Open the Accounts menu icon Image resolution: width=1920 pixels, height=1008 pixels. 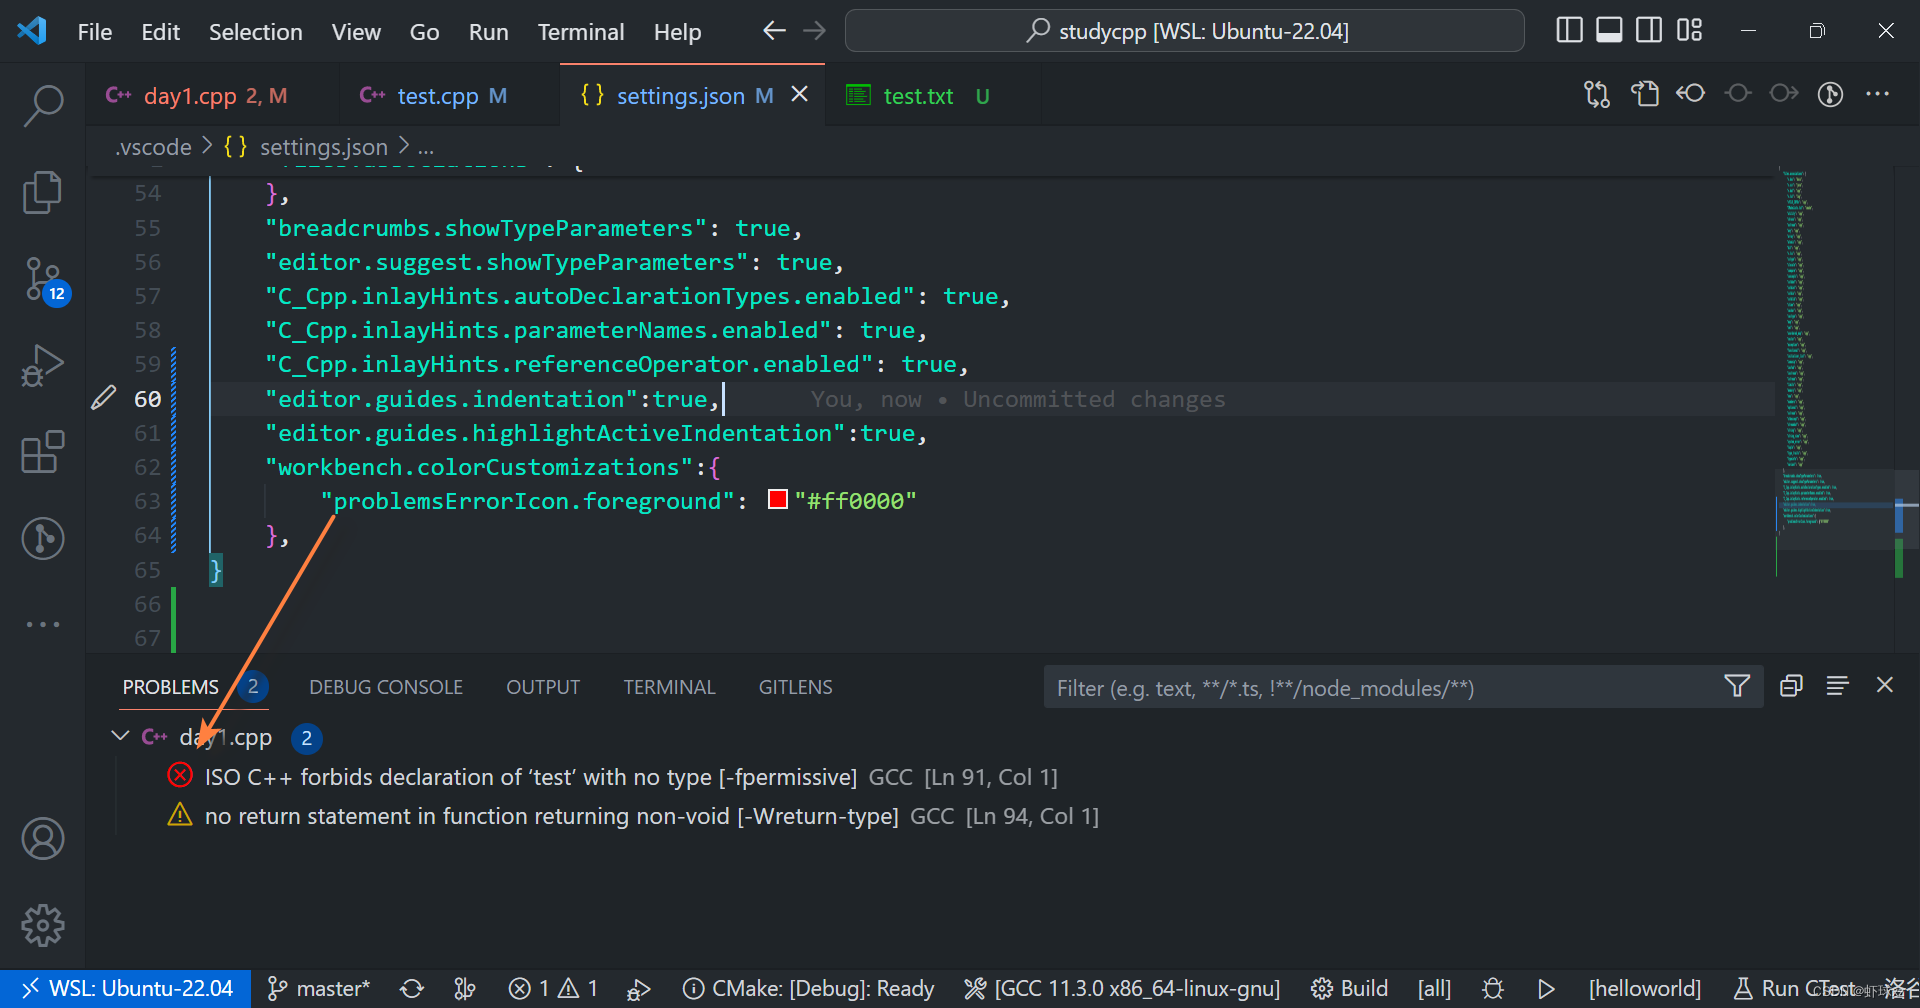[43, 838]
